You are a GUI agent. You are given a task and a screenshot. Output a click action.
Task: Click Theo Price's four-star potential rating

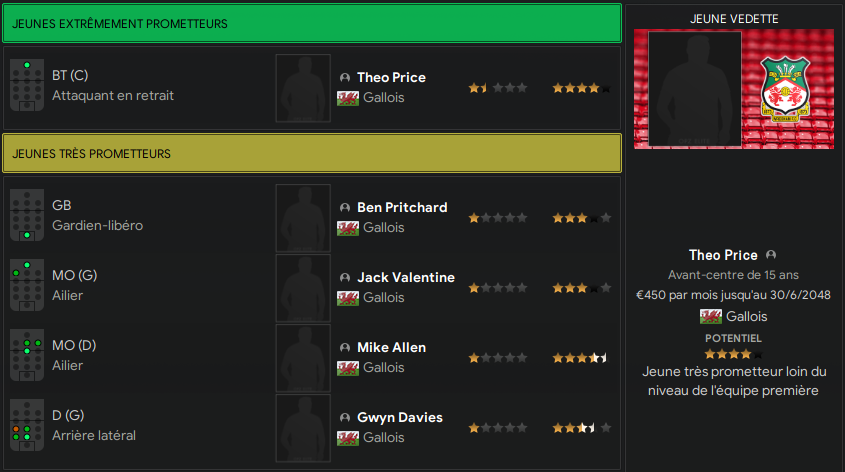(581, 88)
